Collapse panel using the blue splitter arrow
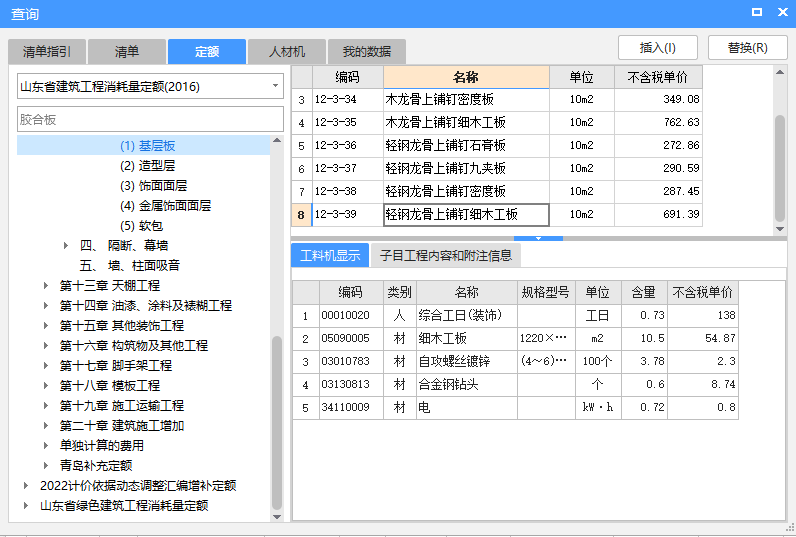Screen dimensions: 796x537 pos(538,238)
